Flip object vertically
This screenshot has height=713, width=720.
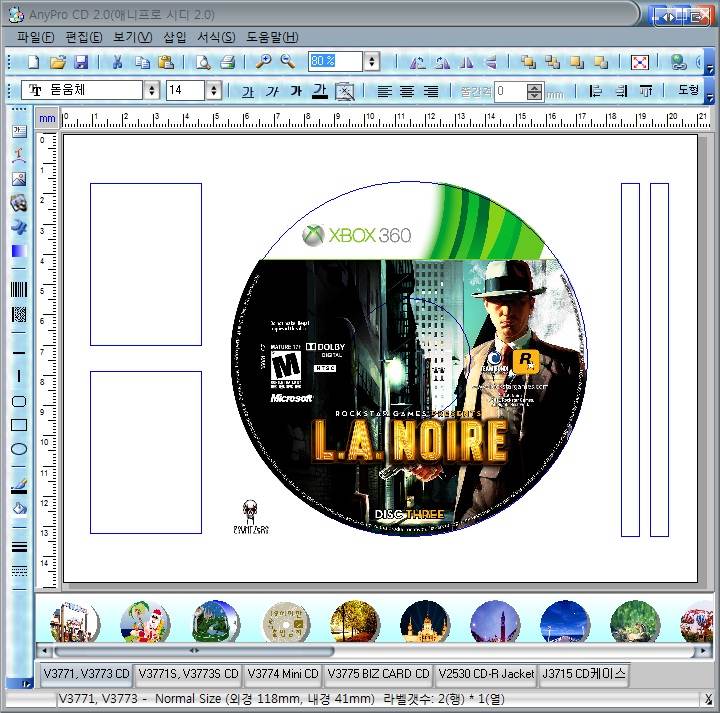(x=491, y=62)
